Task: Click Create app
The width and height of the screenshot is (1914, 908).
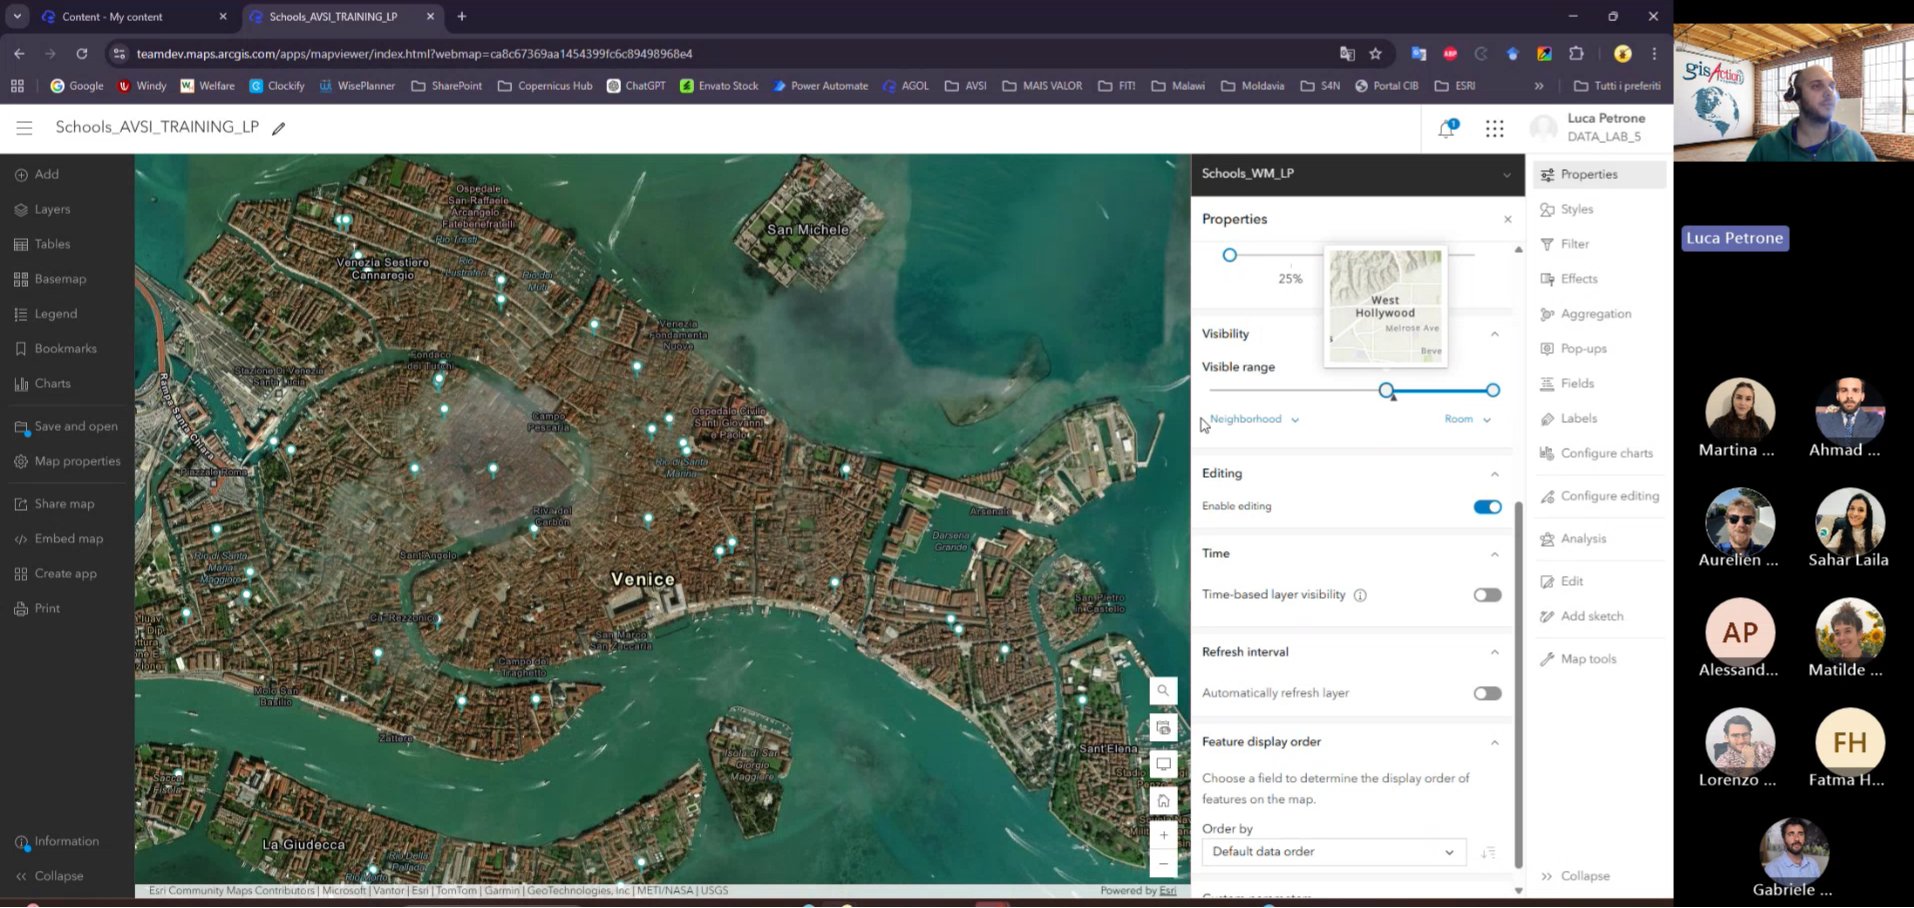Action: pos(56,574)
